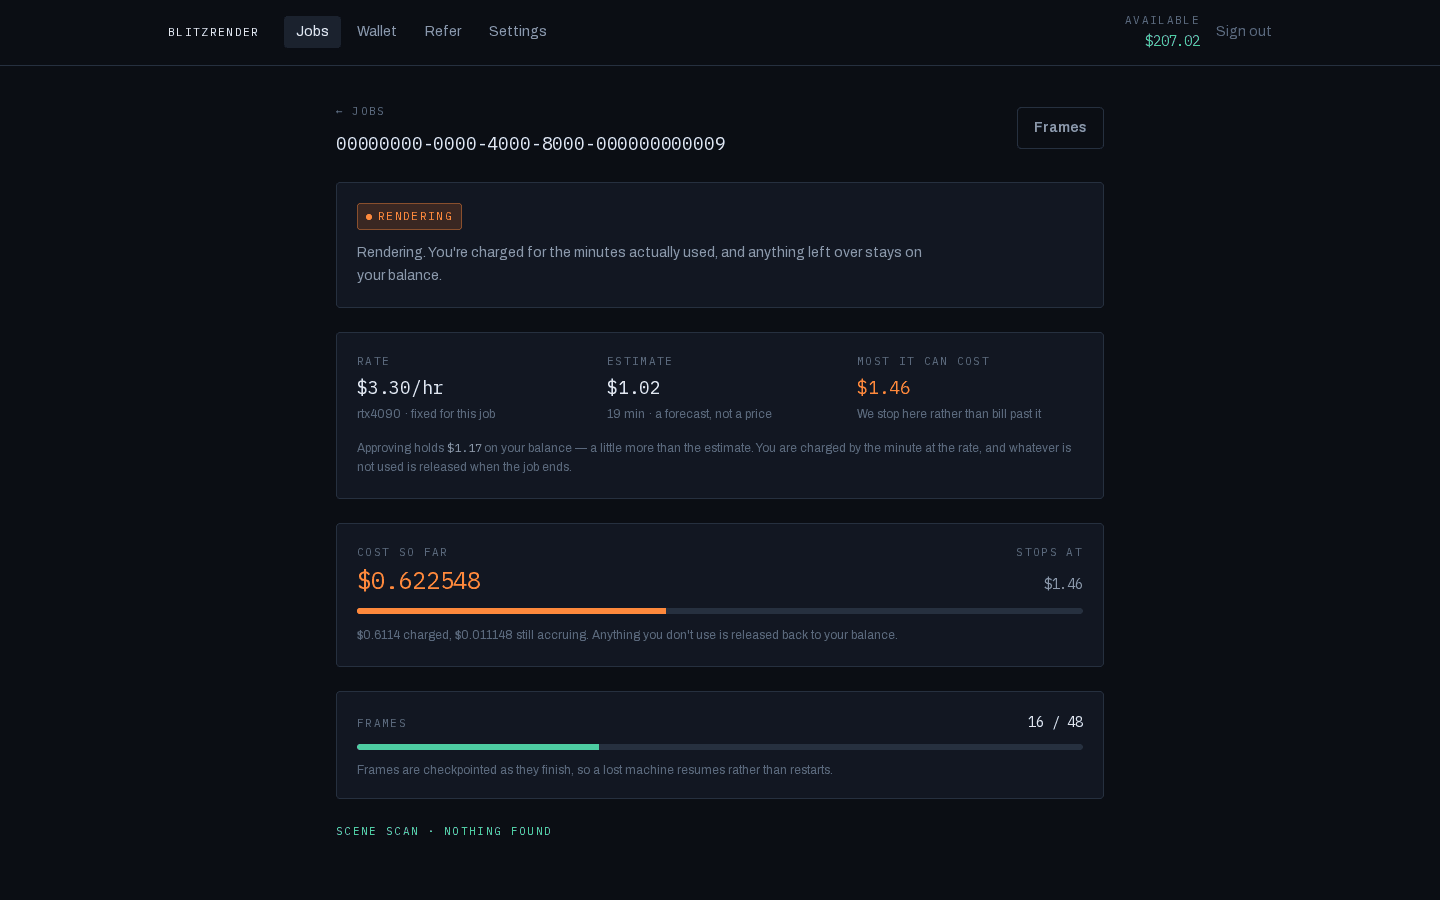Screen dimensions: 1440x900
Task: Click the COST SO FAR label
Action: coord(402,552)
